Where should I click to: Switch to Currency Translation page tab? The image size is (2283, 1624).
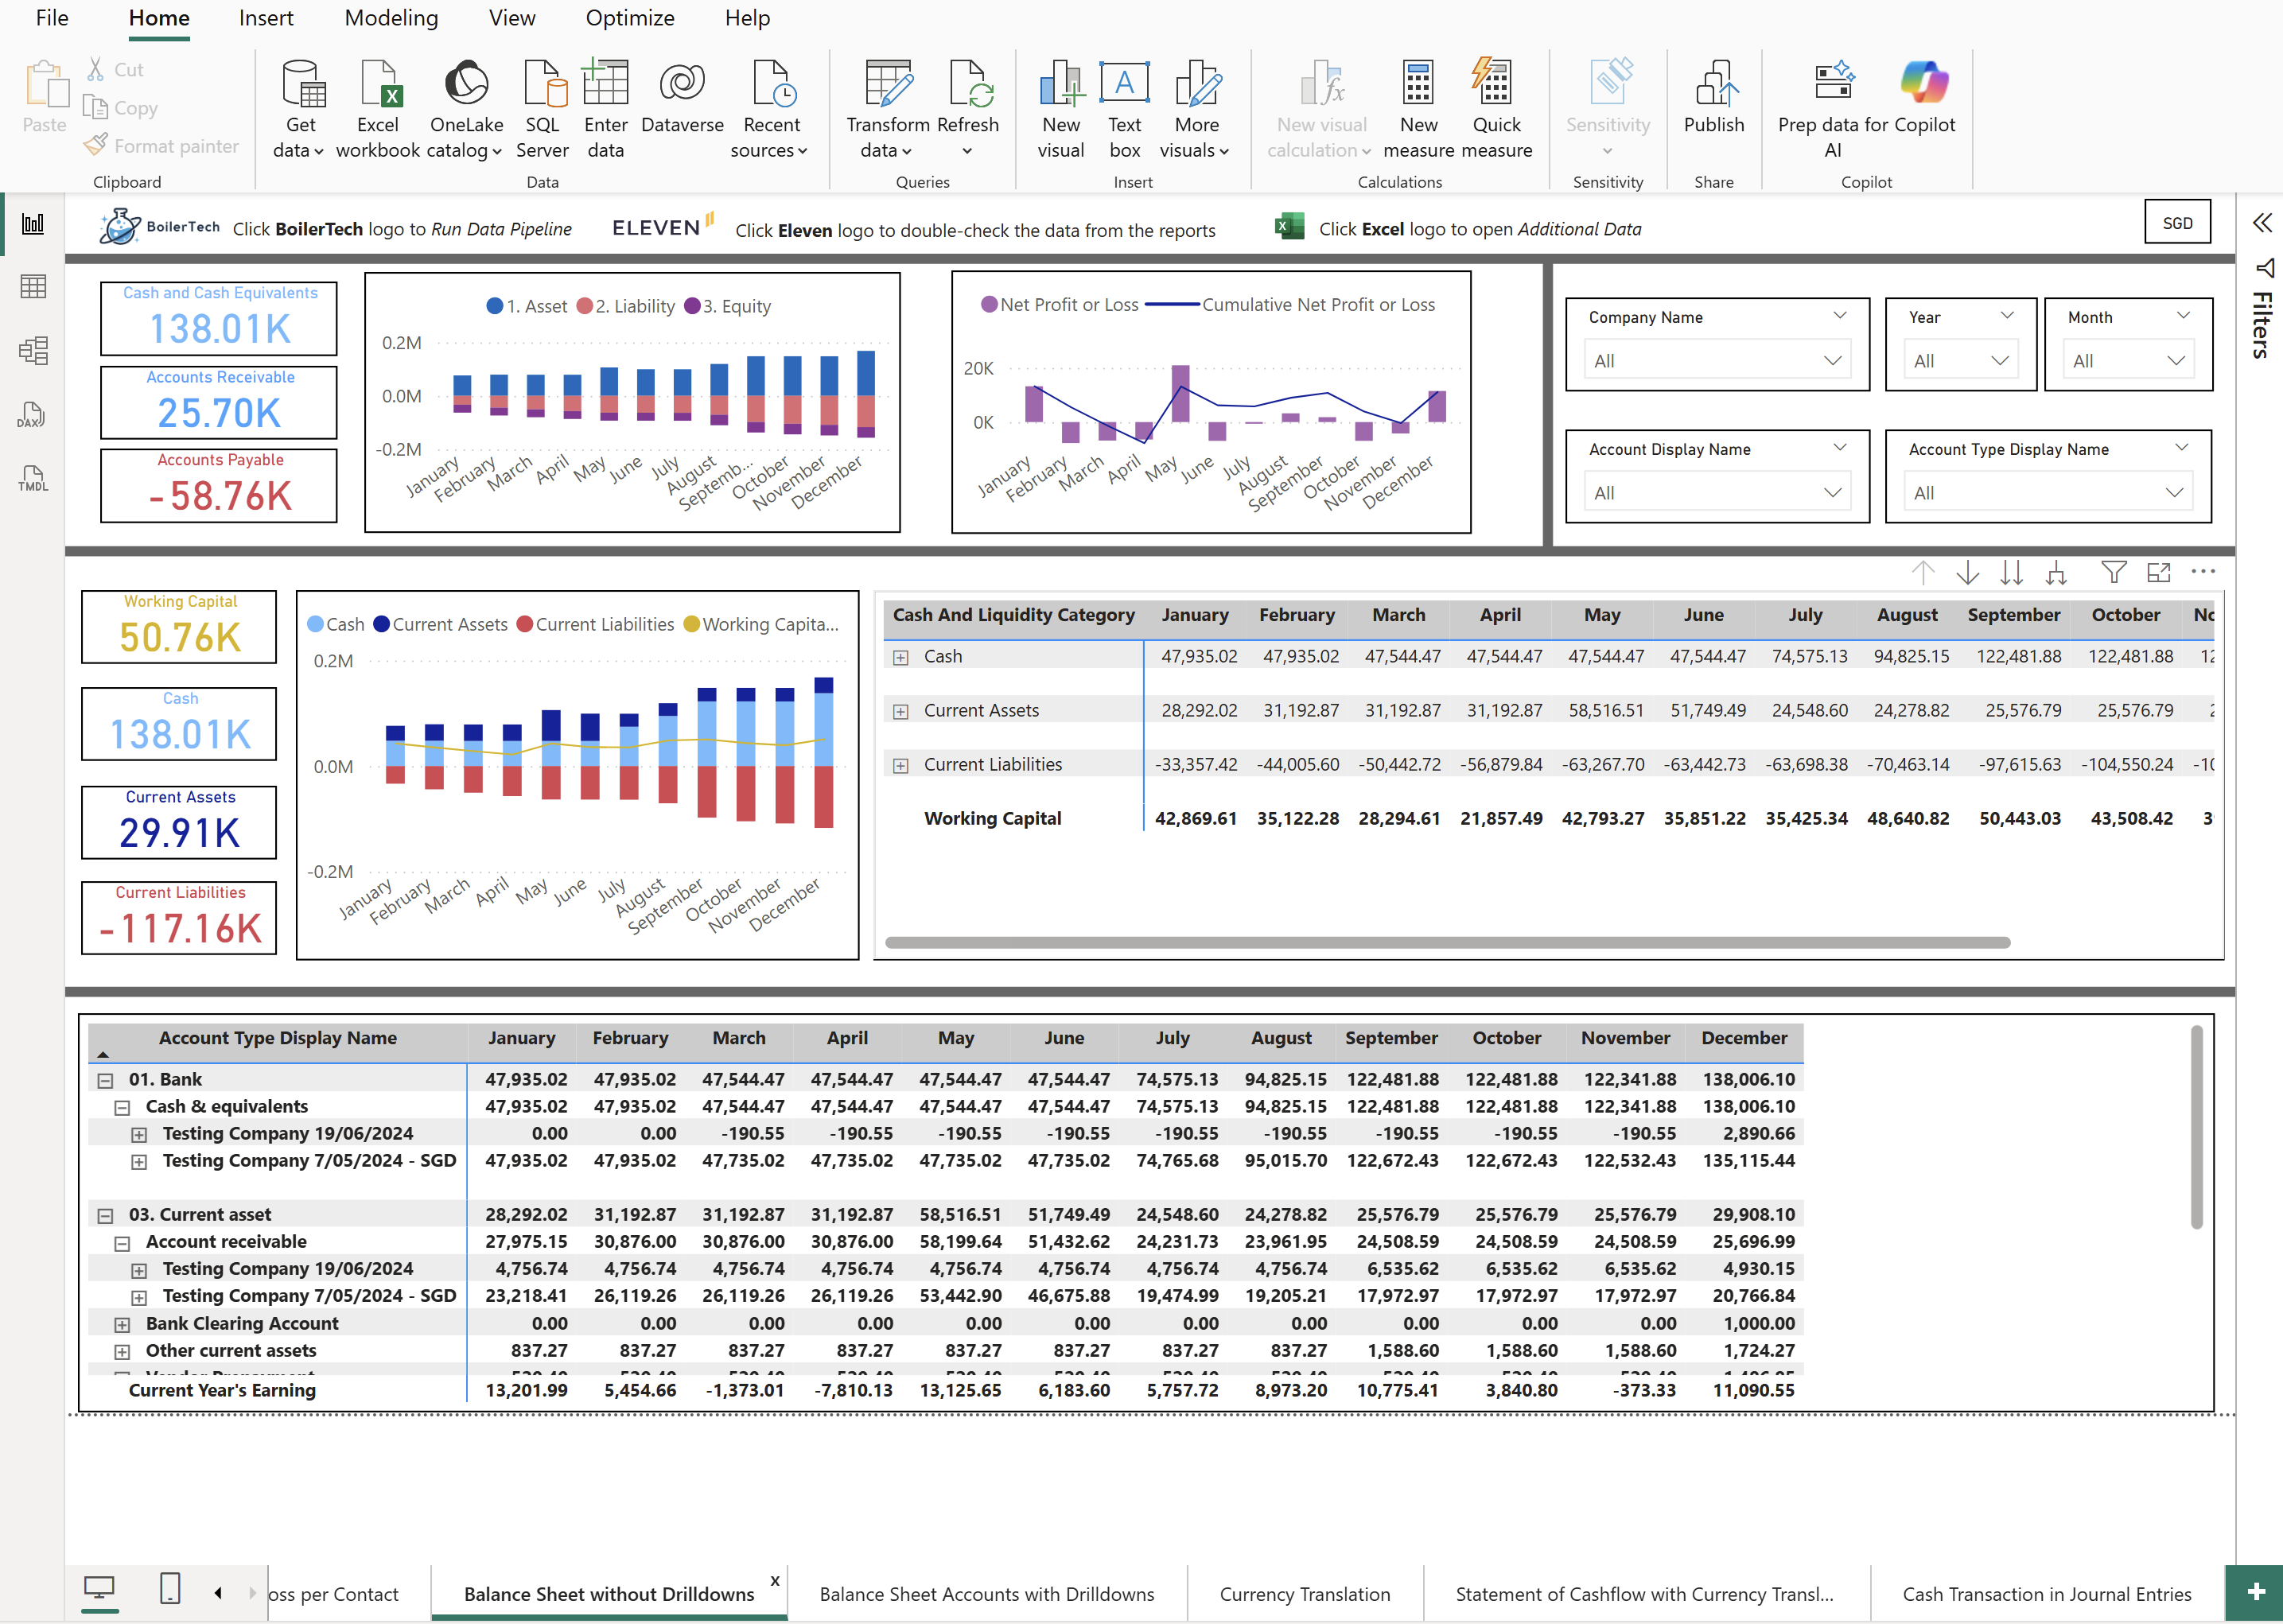pos(1304,1594)
